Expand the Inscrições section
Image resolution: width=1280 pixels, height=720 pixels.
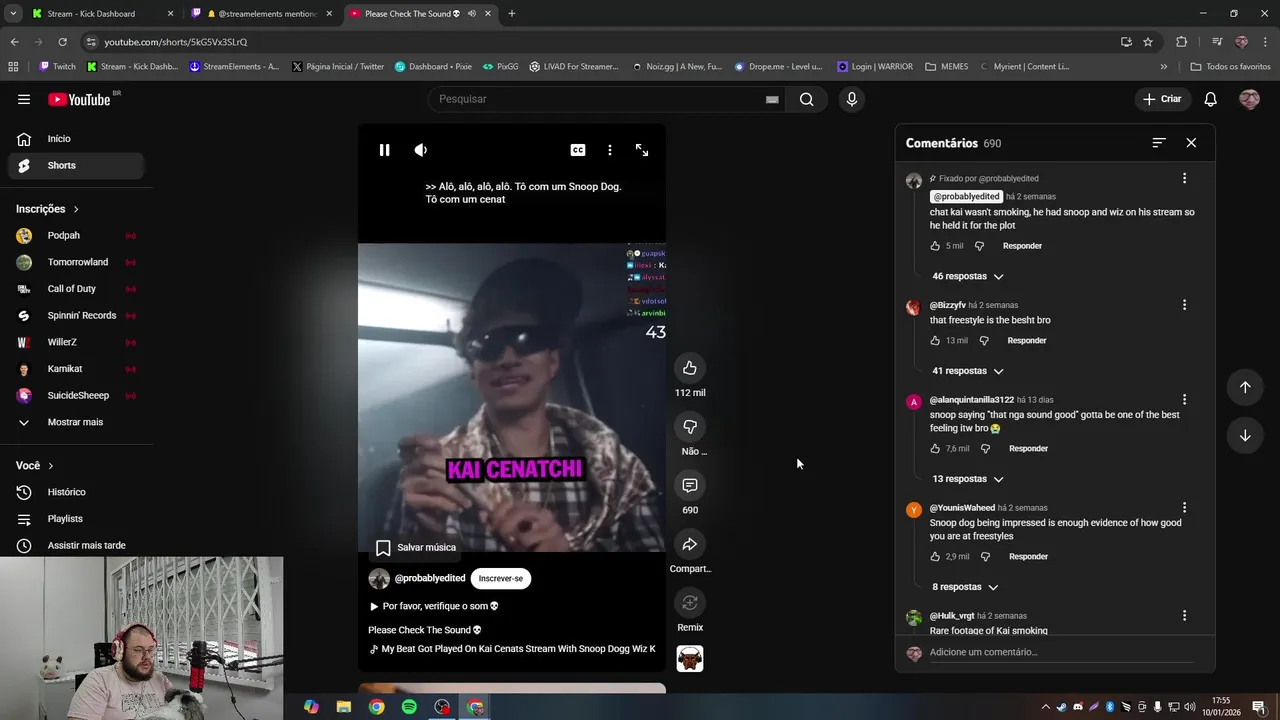click(x=47, y=209)
